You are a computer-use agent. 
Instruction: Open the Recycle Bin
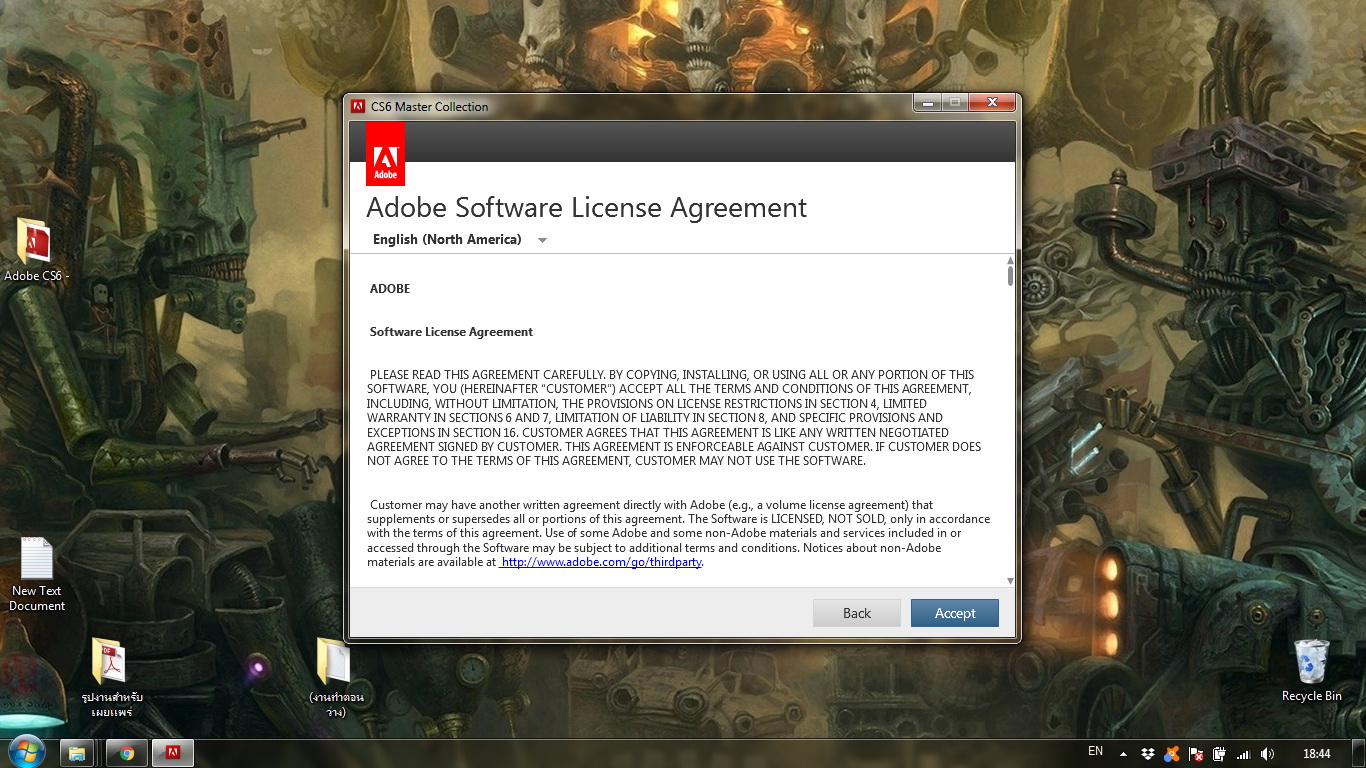(x=1311, y=662)
